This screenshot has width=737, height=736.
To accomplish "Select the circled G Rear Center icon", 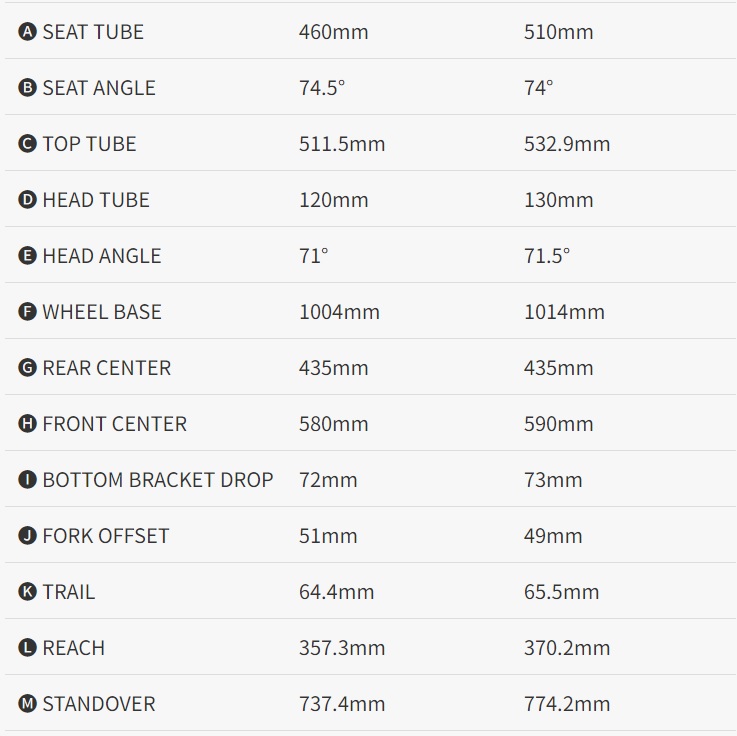I will click(x=27, y=368).
